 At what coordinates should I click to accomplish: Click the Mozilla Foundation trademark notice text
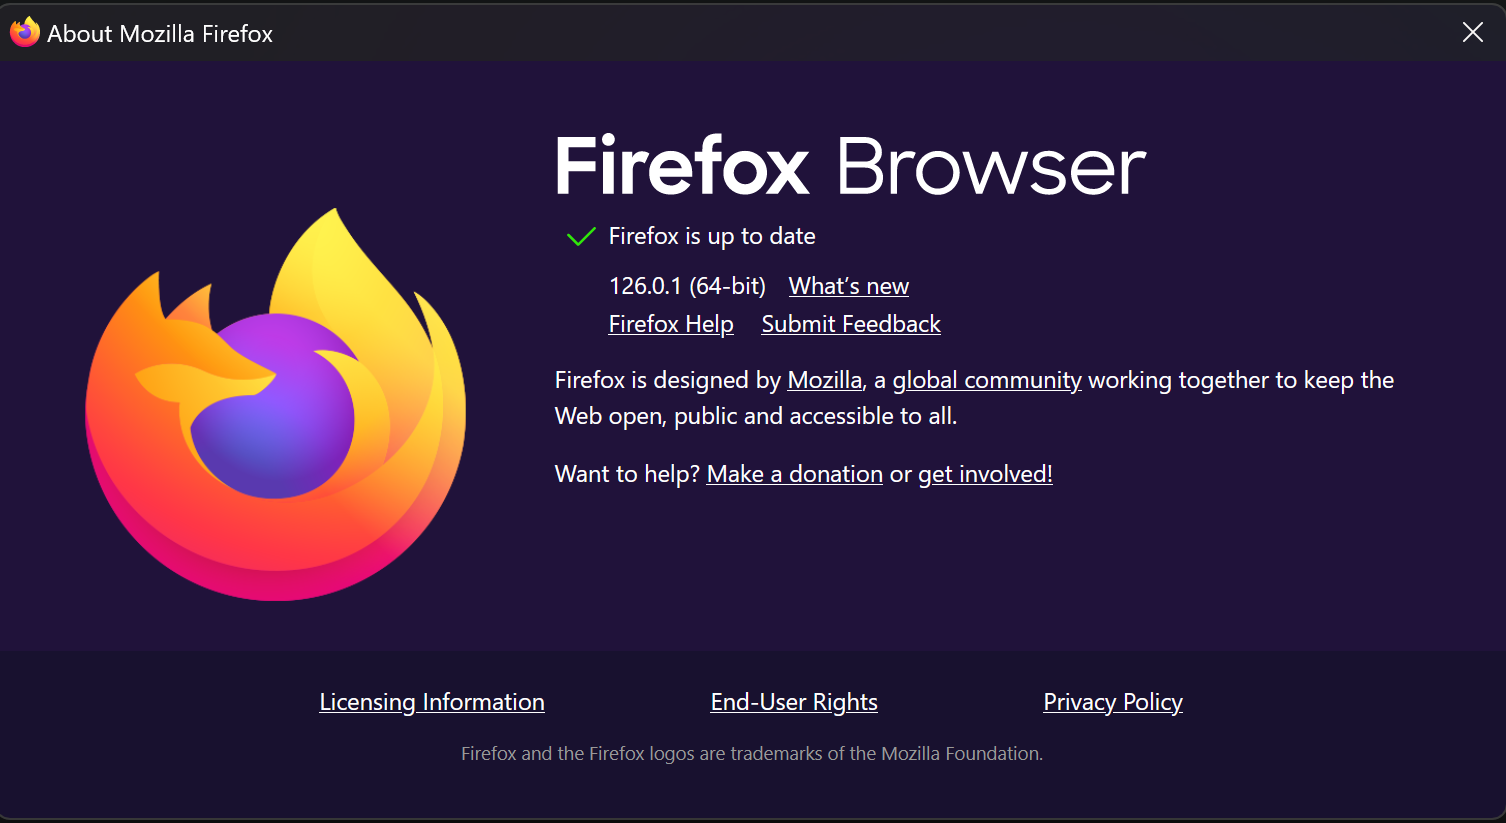[752, 753]
